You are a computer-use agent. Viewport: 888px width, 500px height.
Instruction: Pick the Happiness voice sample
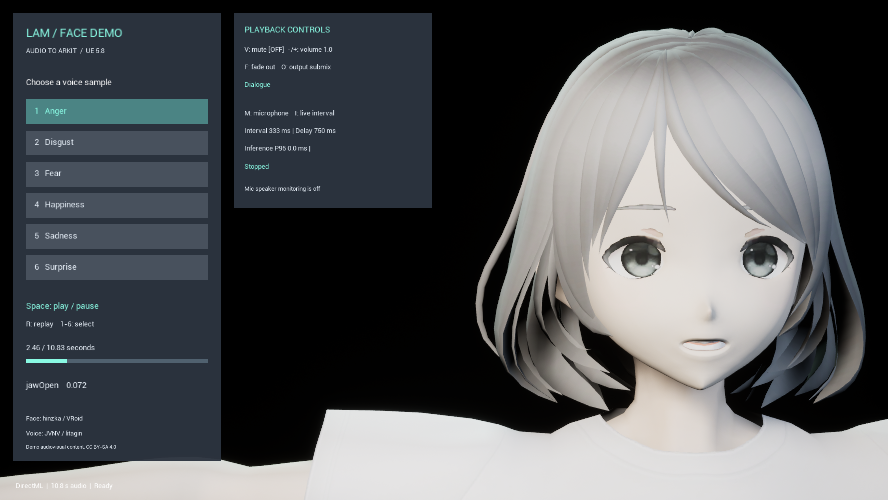[x=117, y=205]
